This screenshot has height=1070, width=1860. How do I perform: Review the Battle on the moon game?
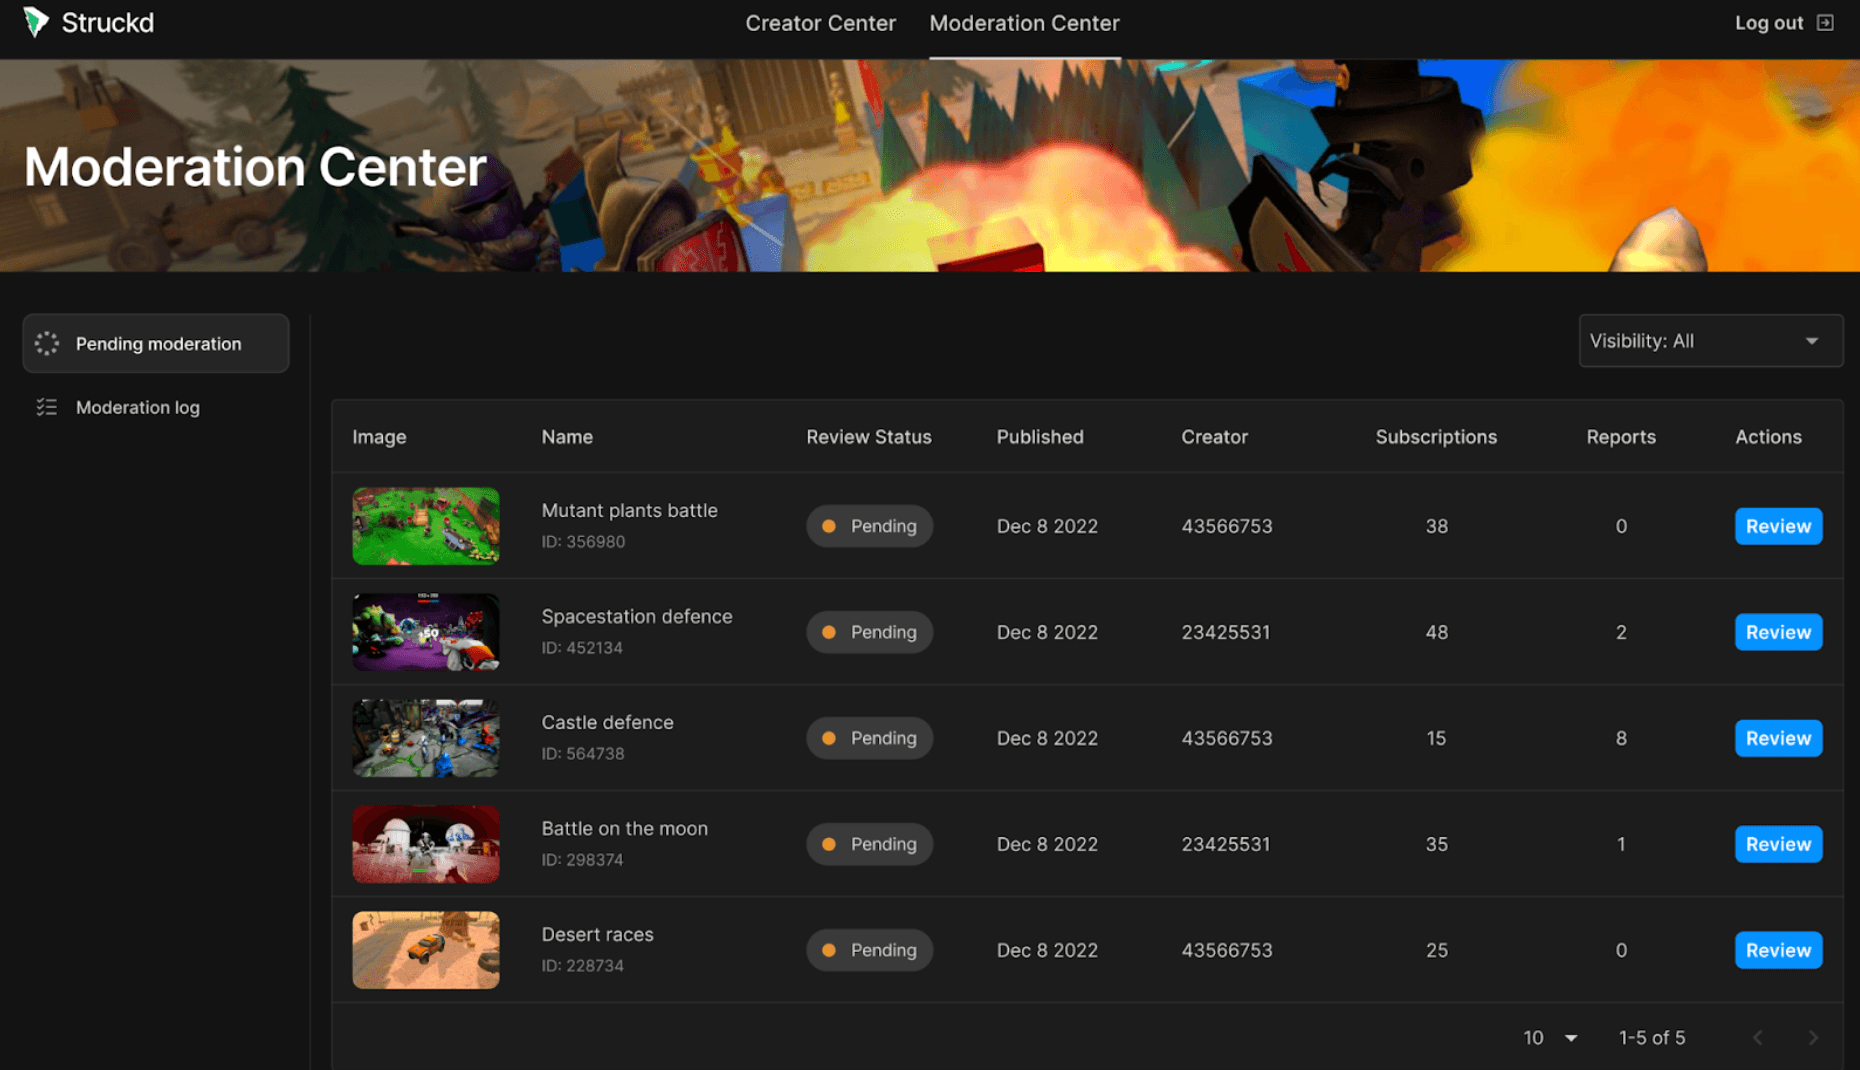[1778, 844]
